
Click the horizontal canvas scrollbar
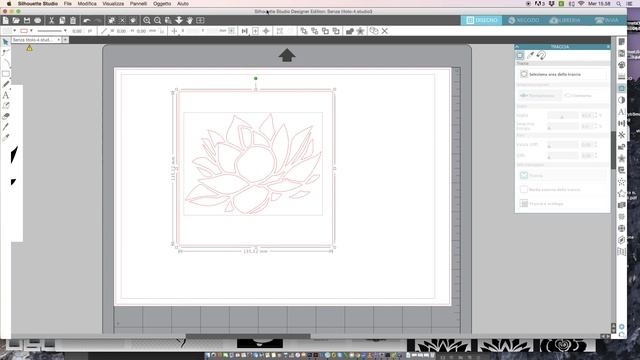248,336
